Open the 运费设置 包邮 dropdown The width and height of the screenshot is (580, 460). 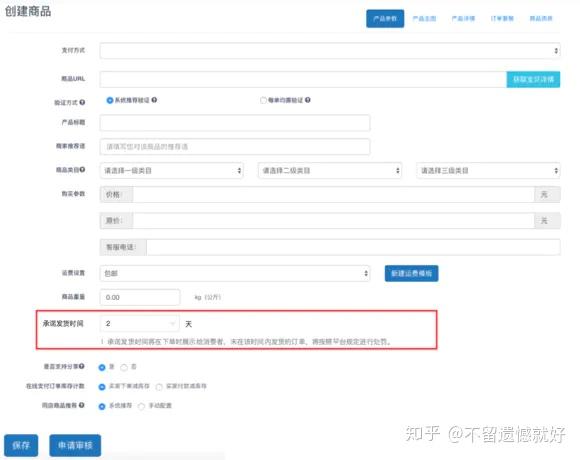pyautogui.click(x=235, y=273)
